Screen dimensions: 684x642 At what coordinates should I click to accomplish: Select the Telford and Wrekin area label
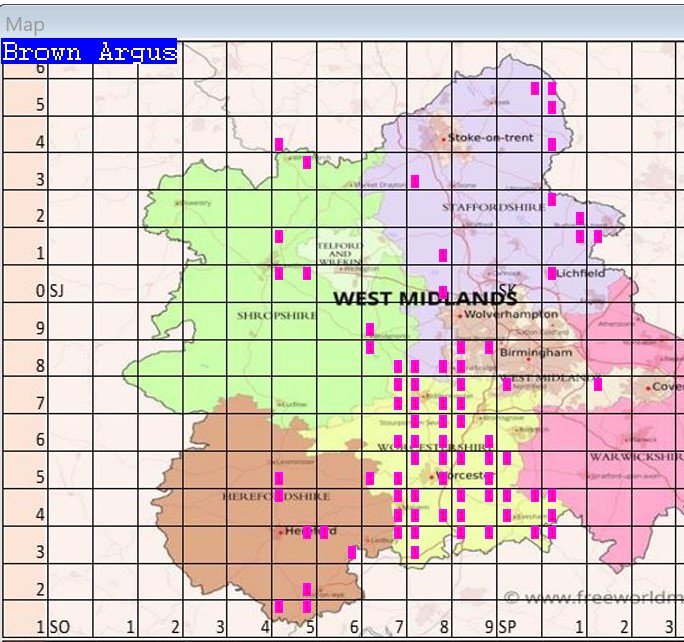pyautogui.click(x=340, y=251)
